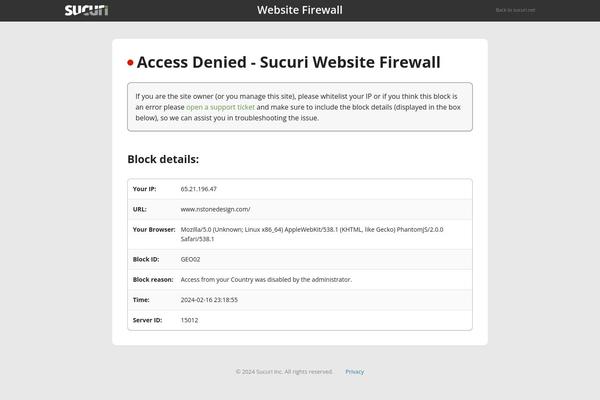Viewport: 600px width, 400px height.
Task: Click the 'Your IP:' row label
Action: [144, 189]
